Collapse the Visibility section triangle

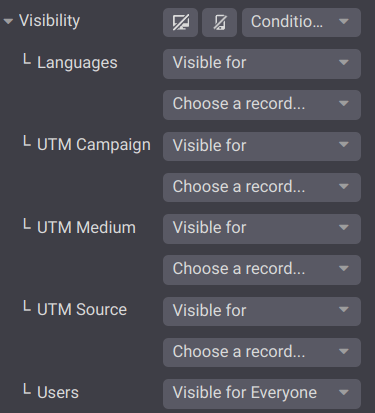point(8,21)
